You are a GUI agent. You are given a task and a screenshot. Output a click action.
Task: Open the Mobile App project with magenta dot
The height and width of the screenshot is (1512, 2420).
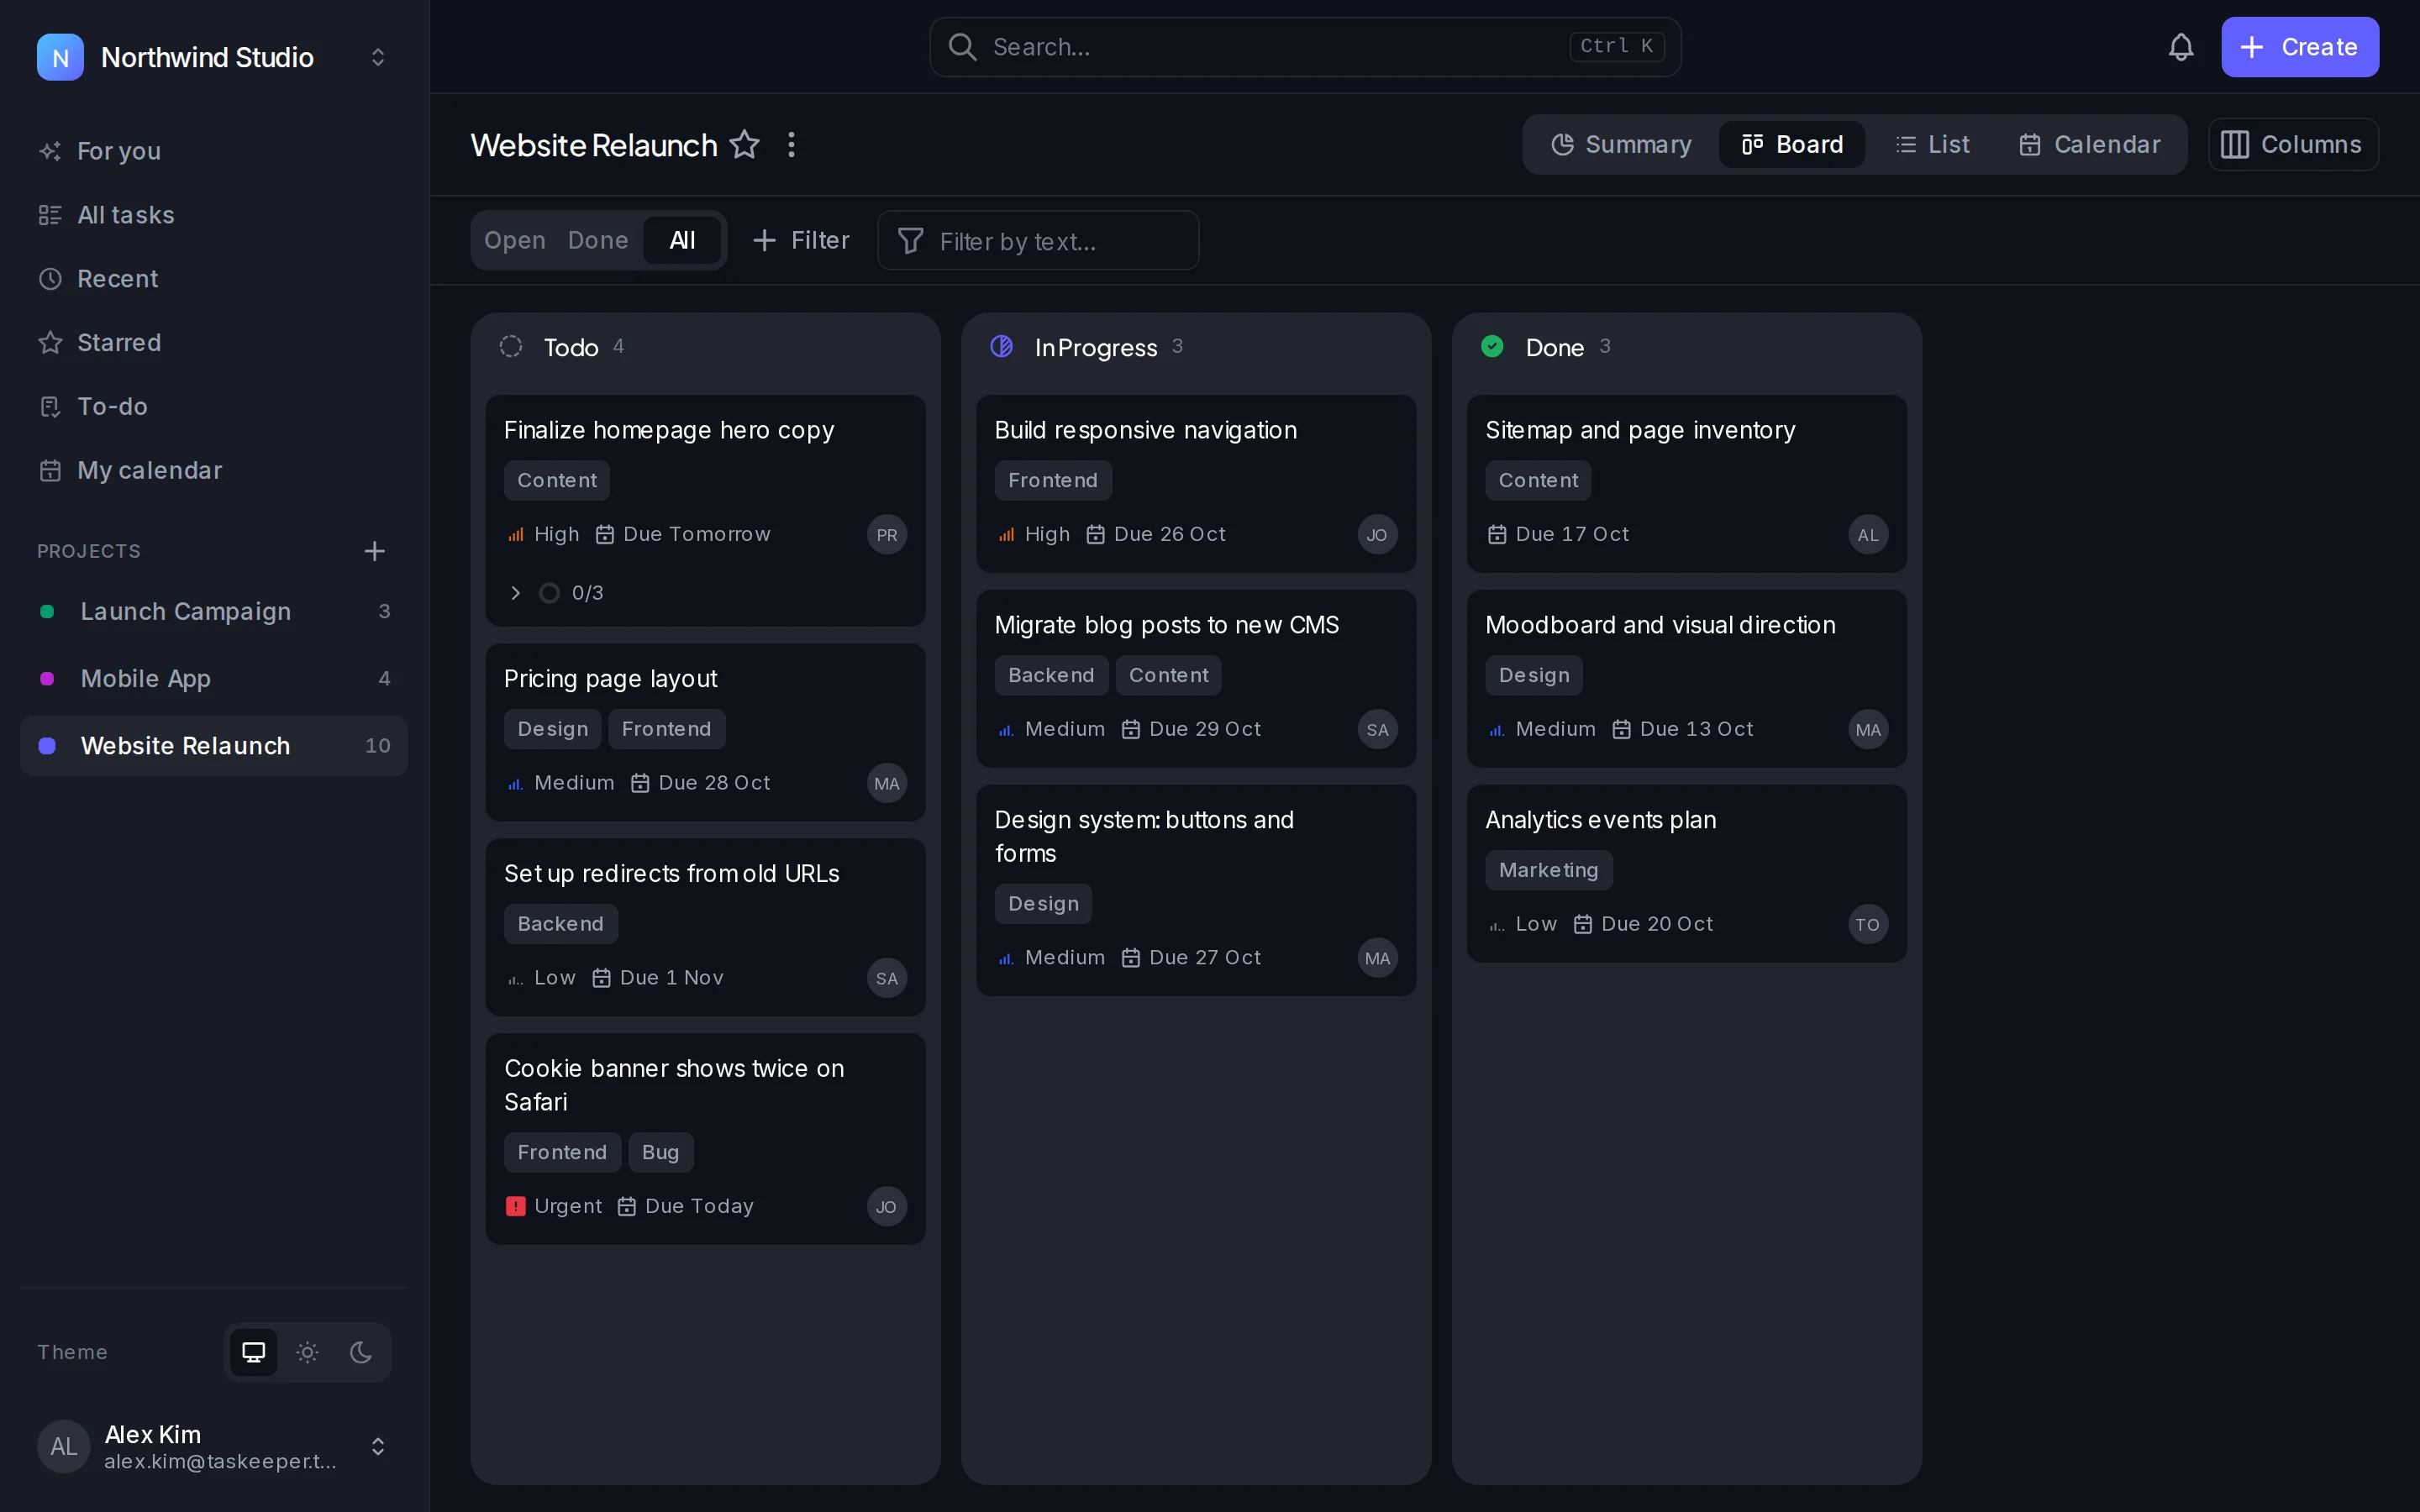[x=214, y=678]
